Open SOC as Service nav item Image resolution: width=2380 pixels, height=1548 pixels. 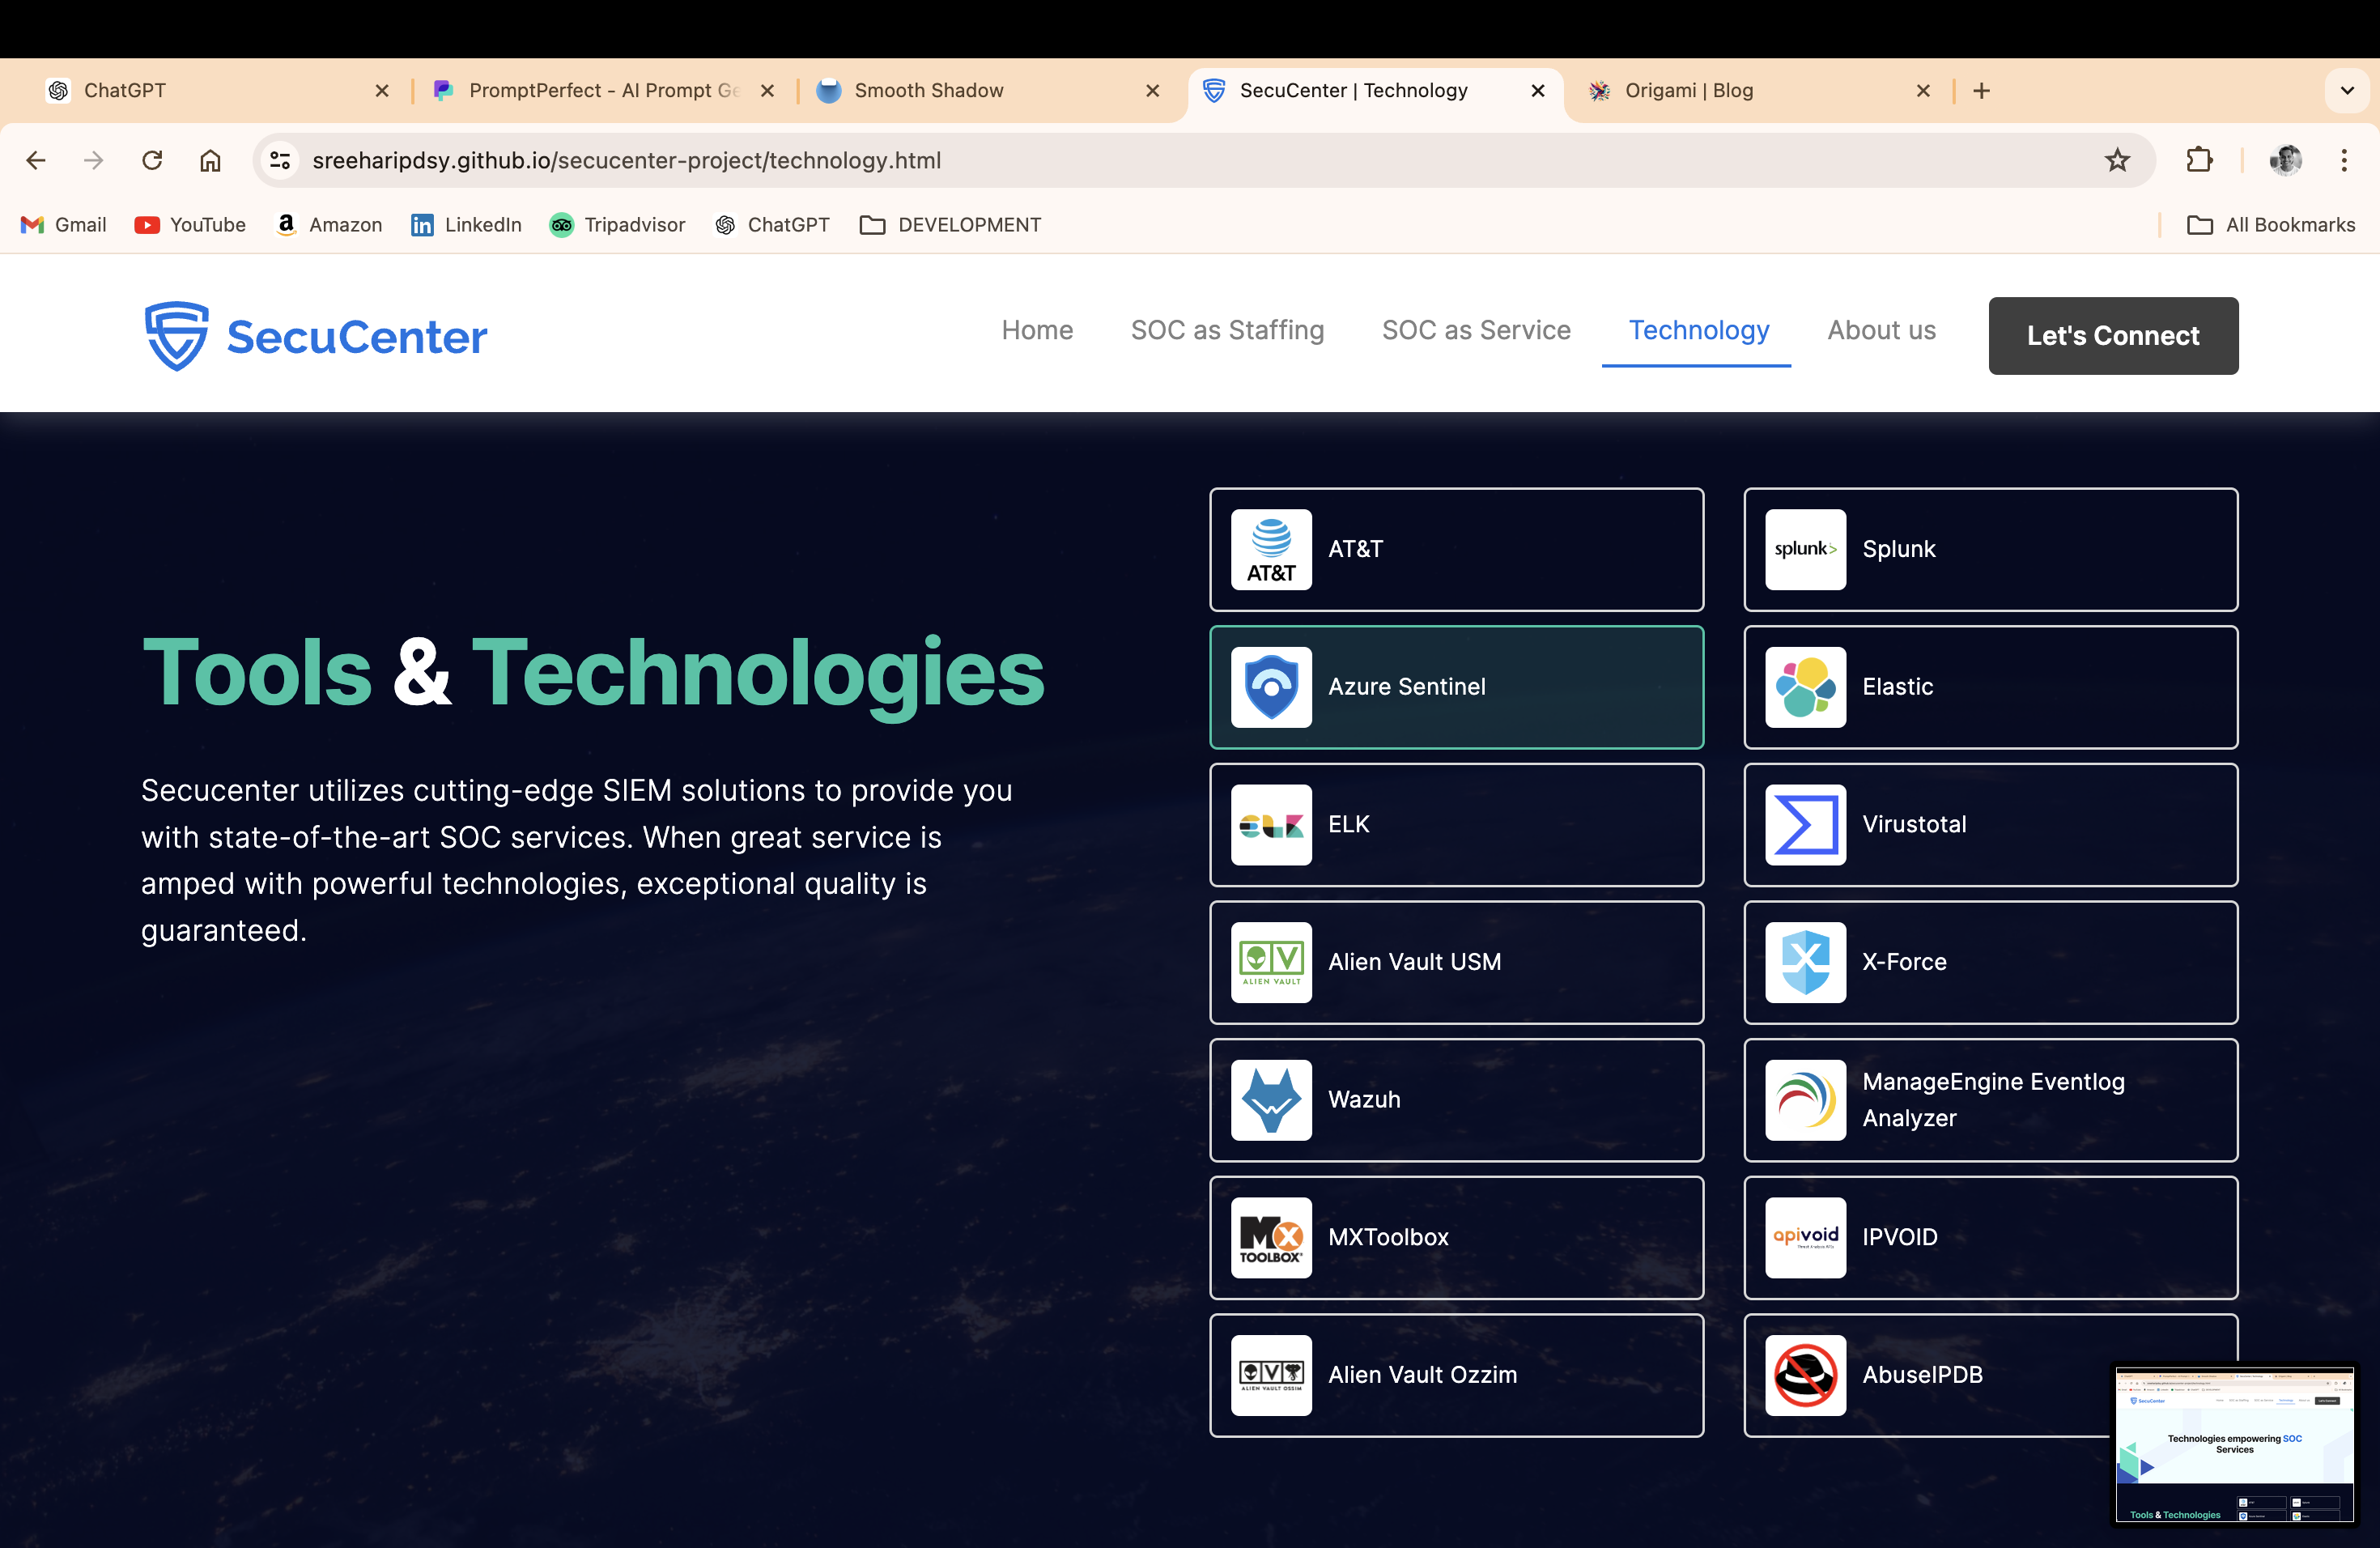(1476, 330)
